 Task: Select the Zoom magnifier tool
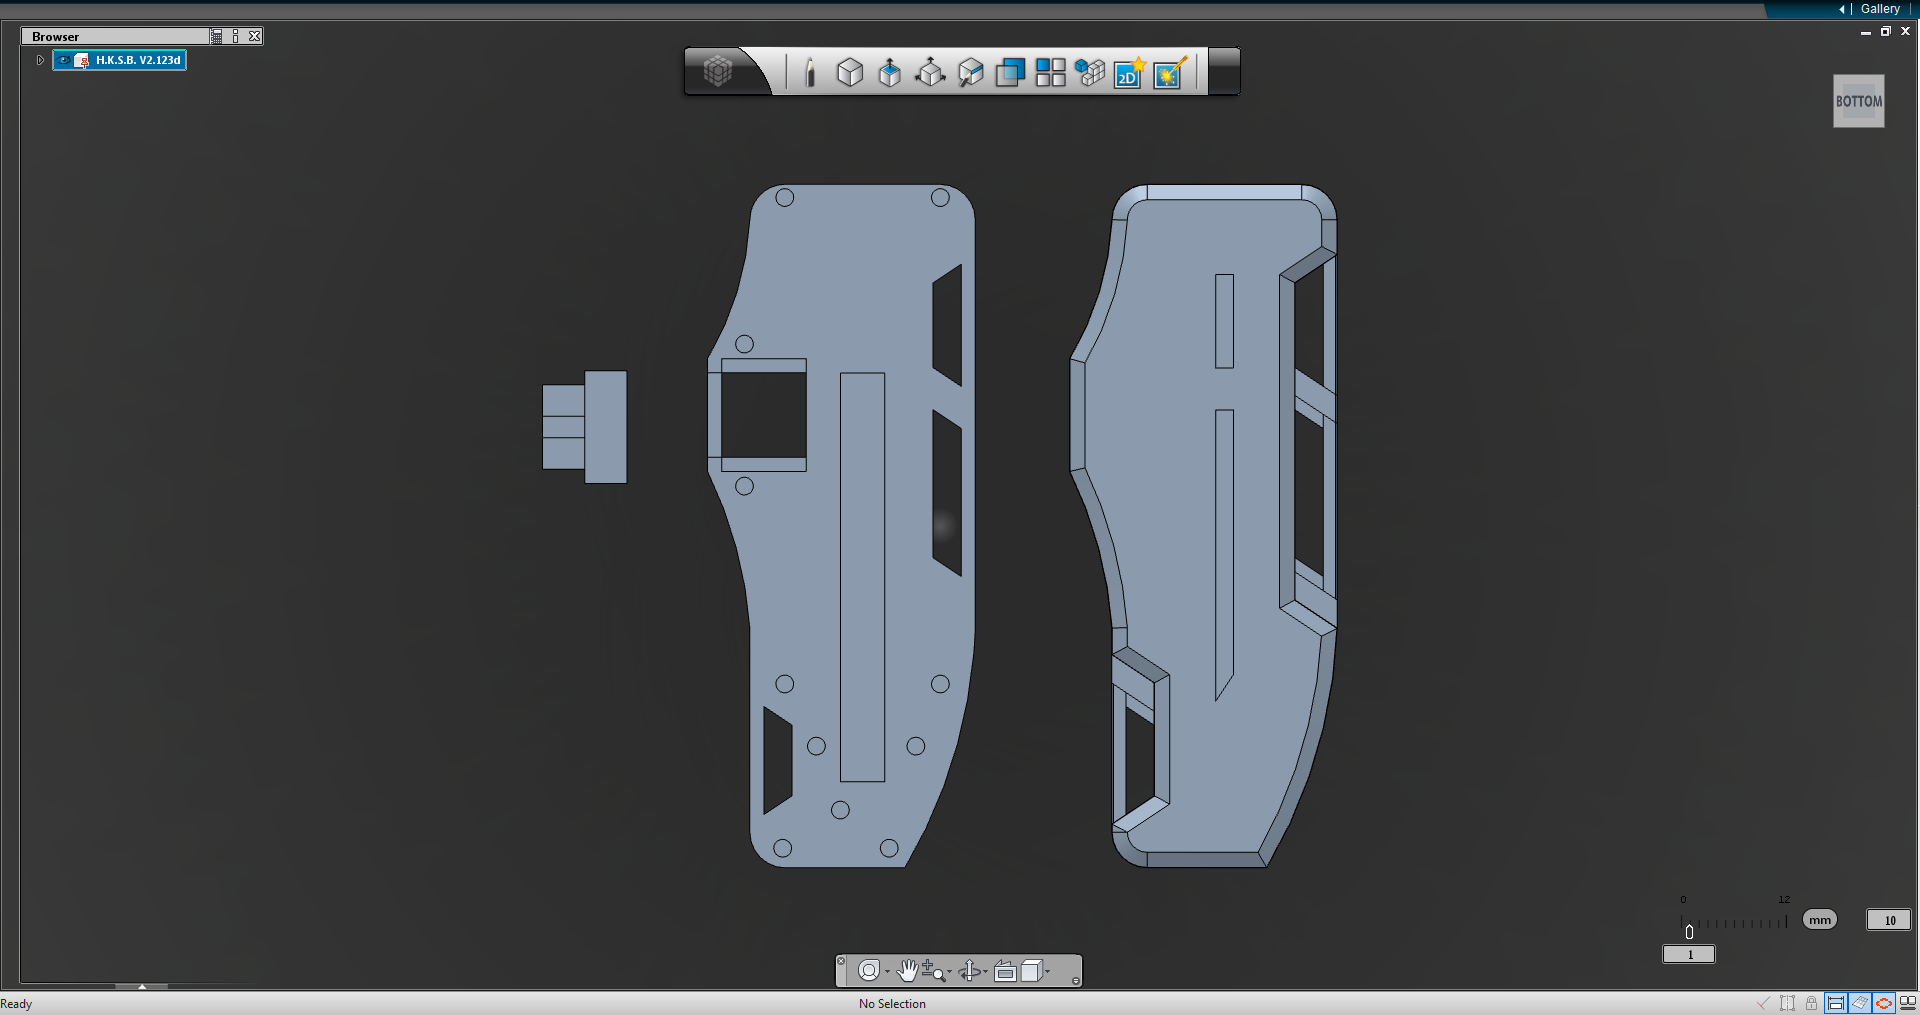tap(932, 971)
